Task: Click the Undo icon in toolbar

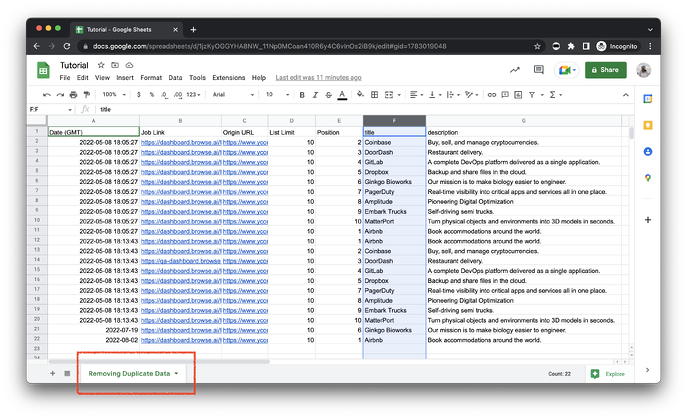Action: click(x=45, y=94)
